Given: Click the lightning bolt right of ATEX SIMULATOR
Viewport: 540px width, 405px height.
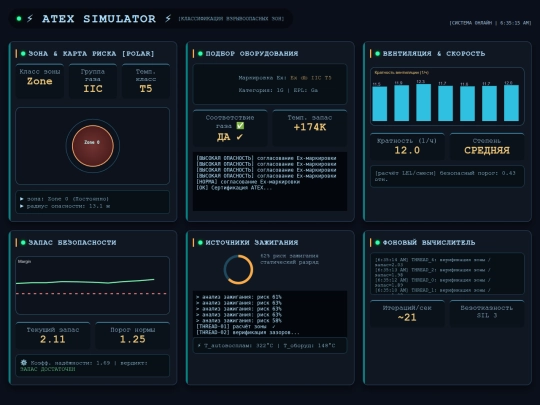Looking at the screenshot, I should click(x=168, y=19).
